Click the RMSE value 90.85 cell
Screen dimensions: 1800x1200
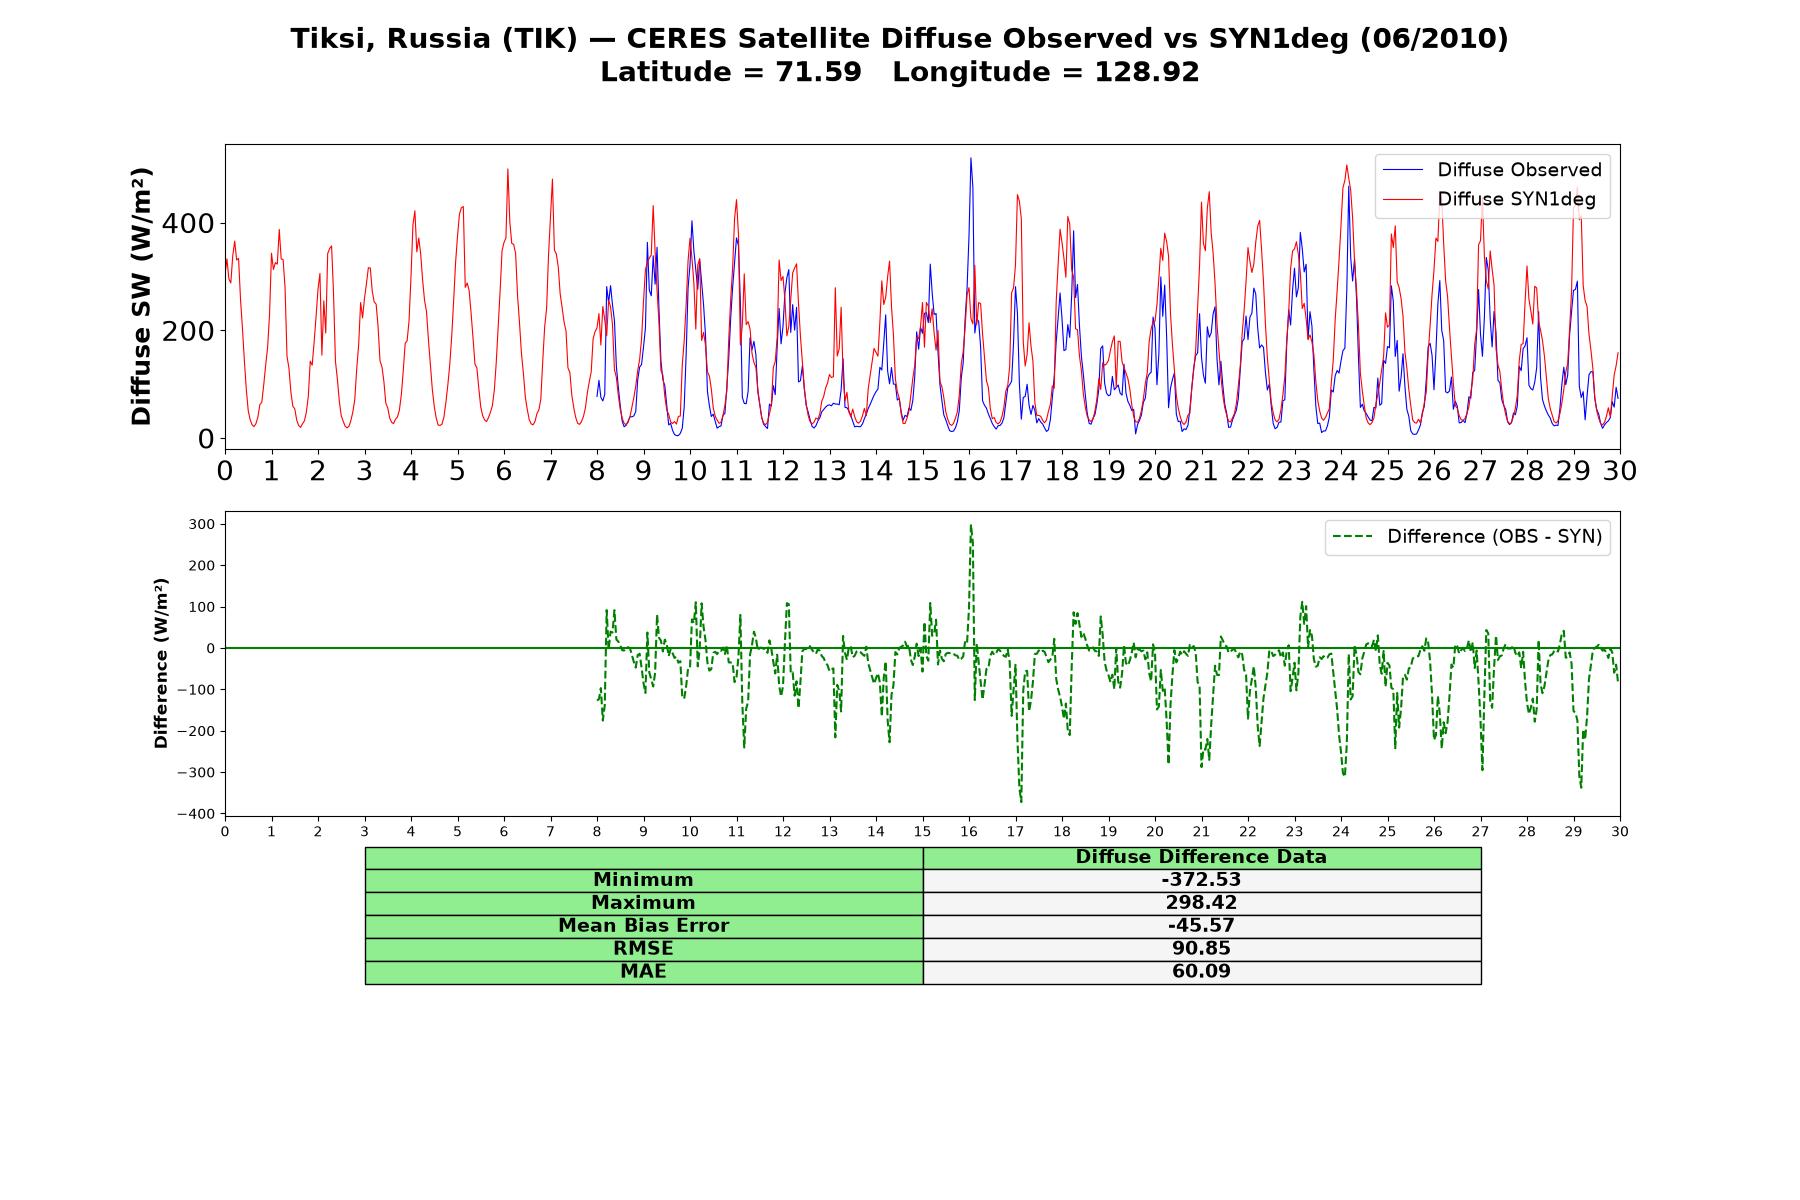1201,949
